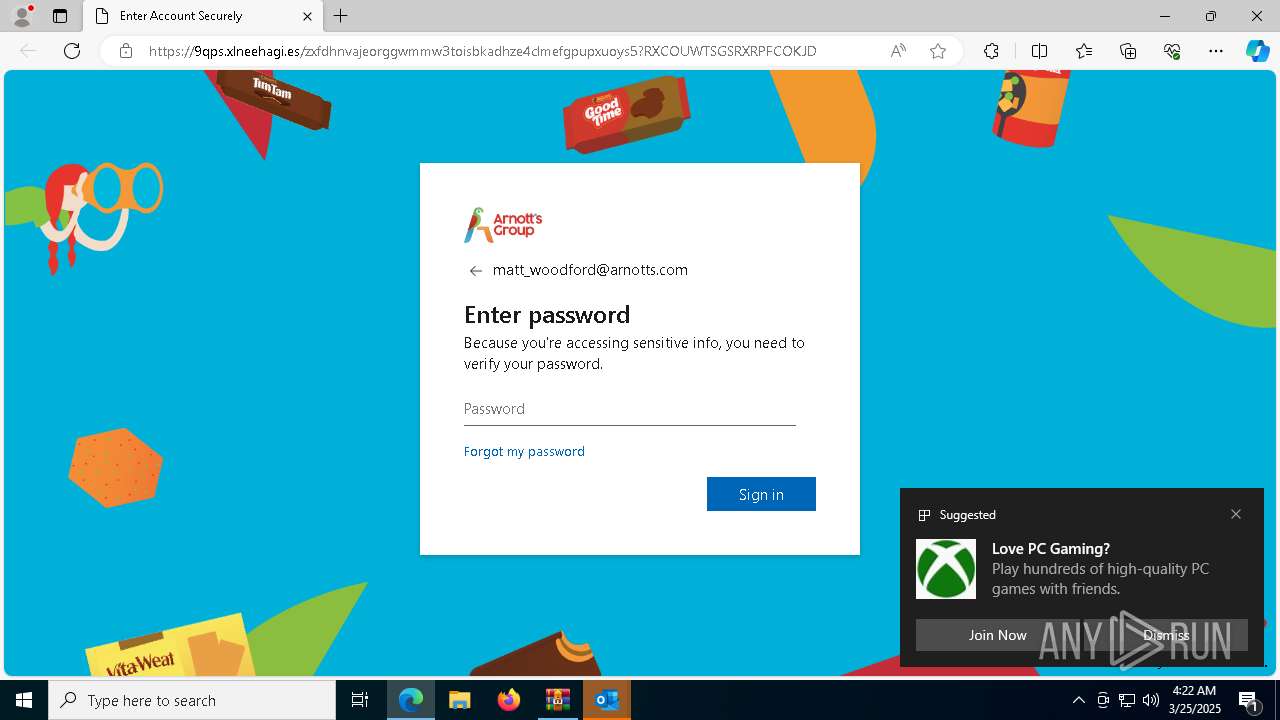Open the tab actions menu icon
Screen dimensions: 1280x720
pos(60,16)
